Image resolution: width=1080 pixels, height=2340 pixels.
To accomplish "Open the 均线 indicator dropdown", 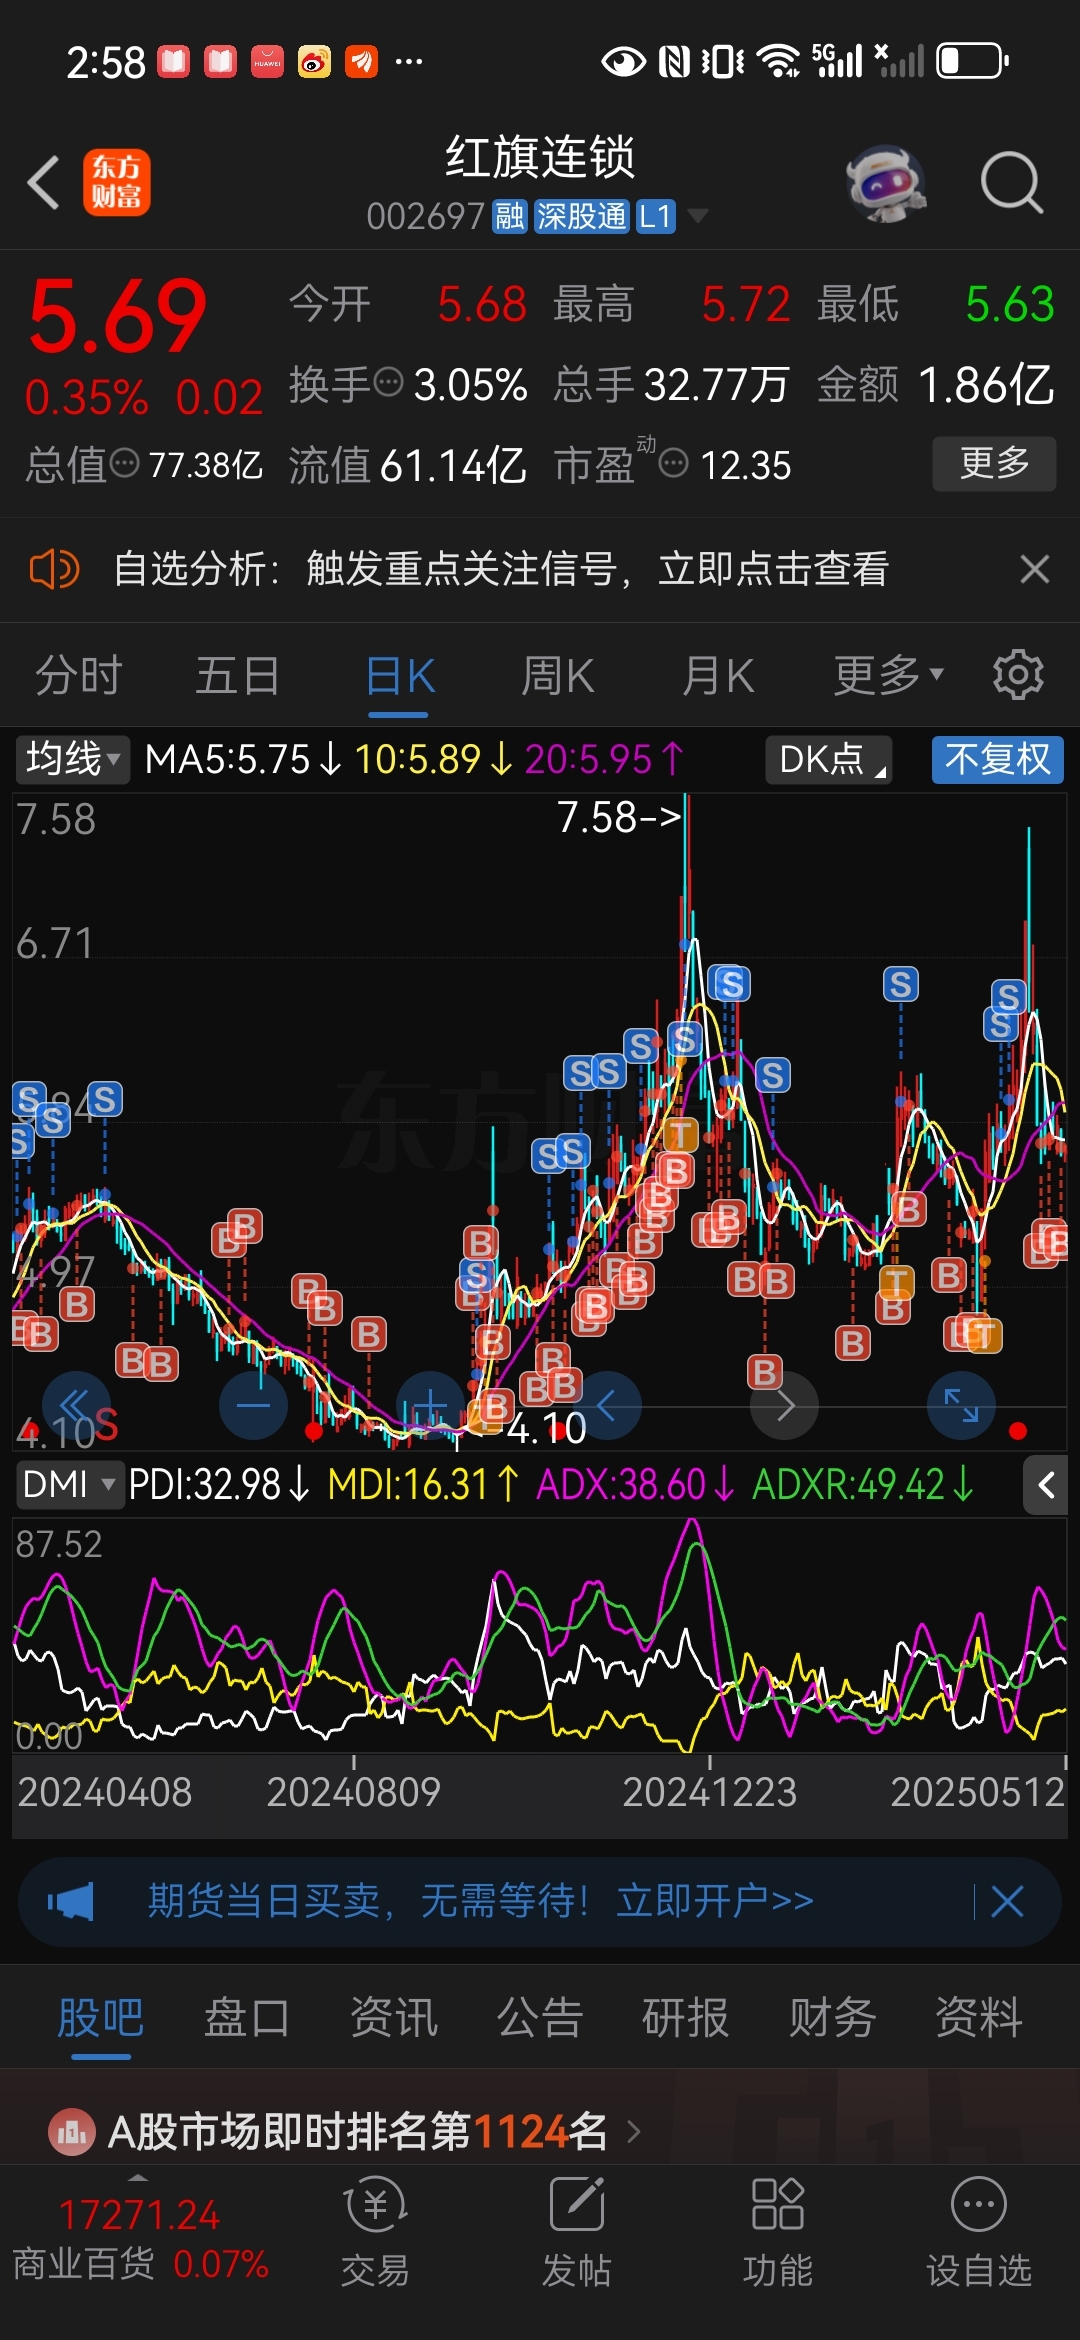I will [72, 760].
